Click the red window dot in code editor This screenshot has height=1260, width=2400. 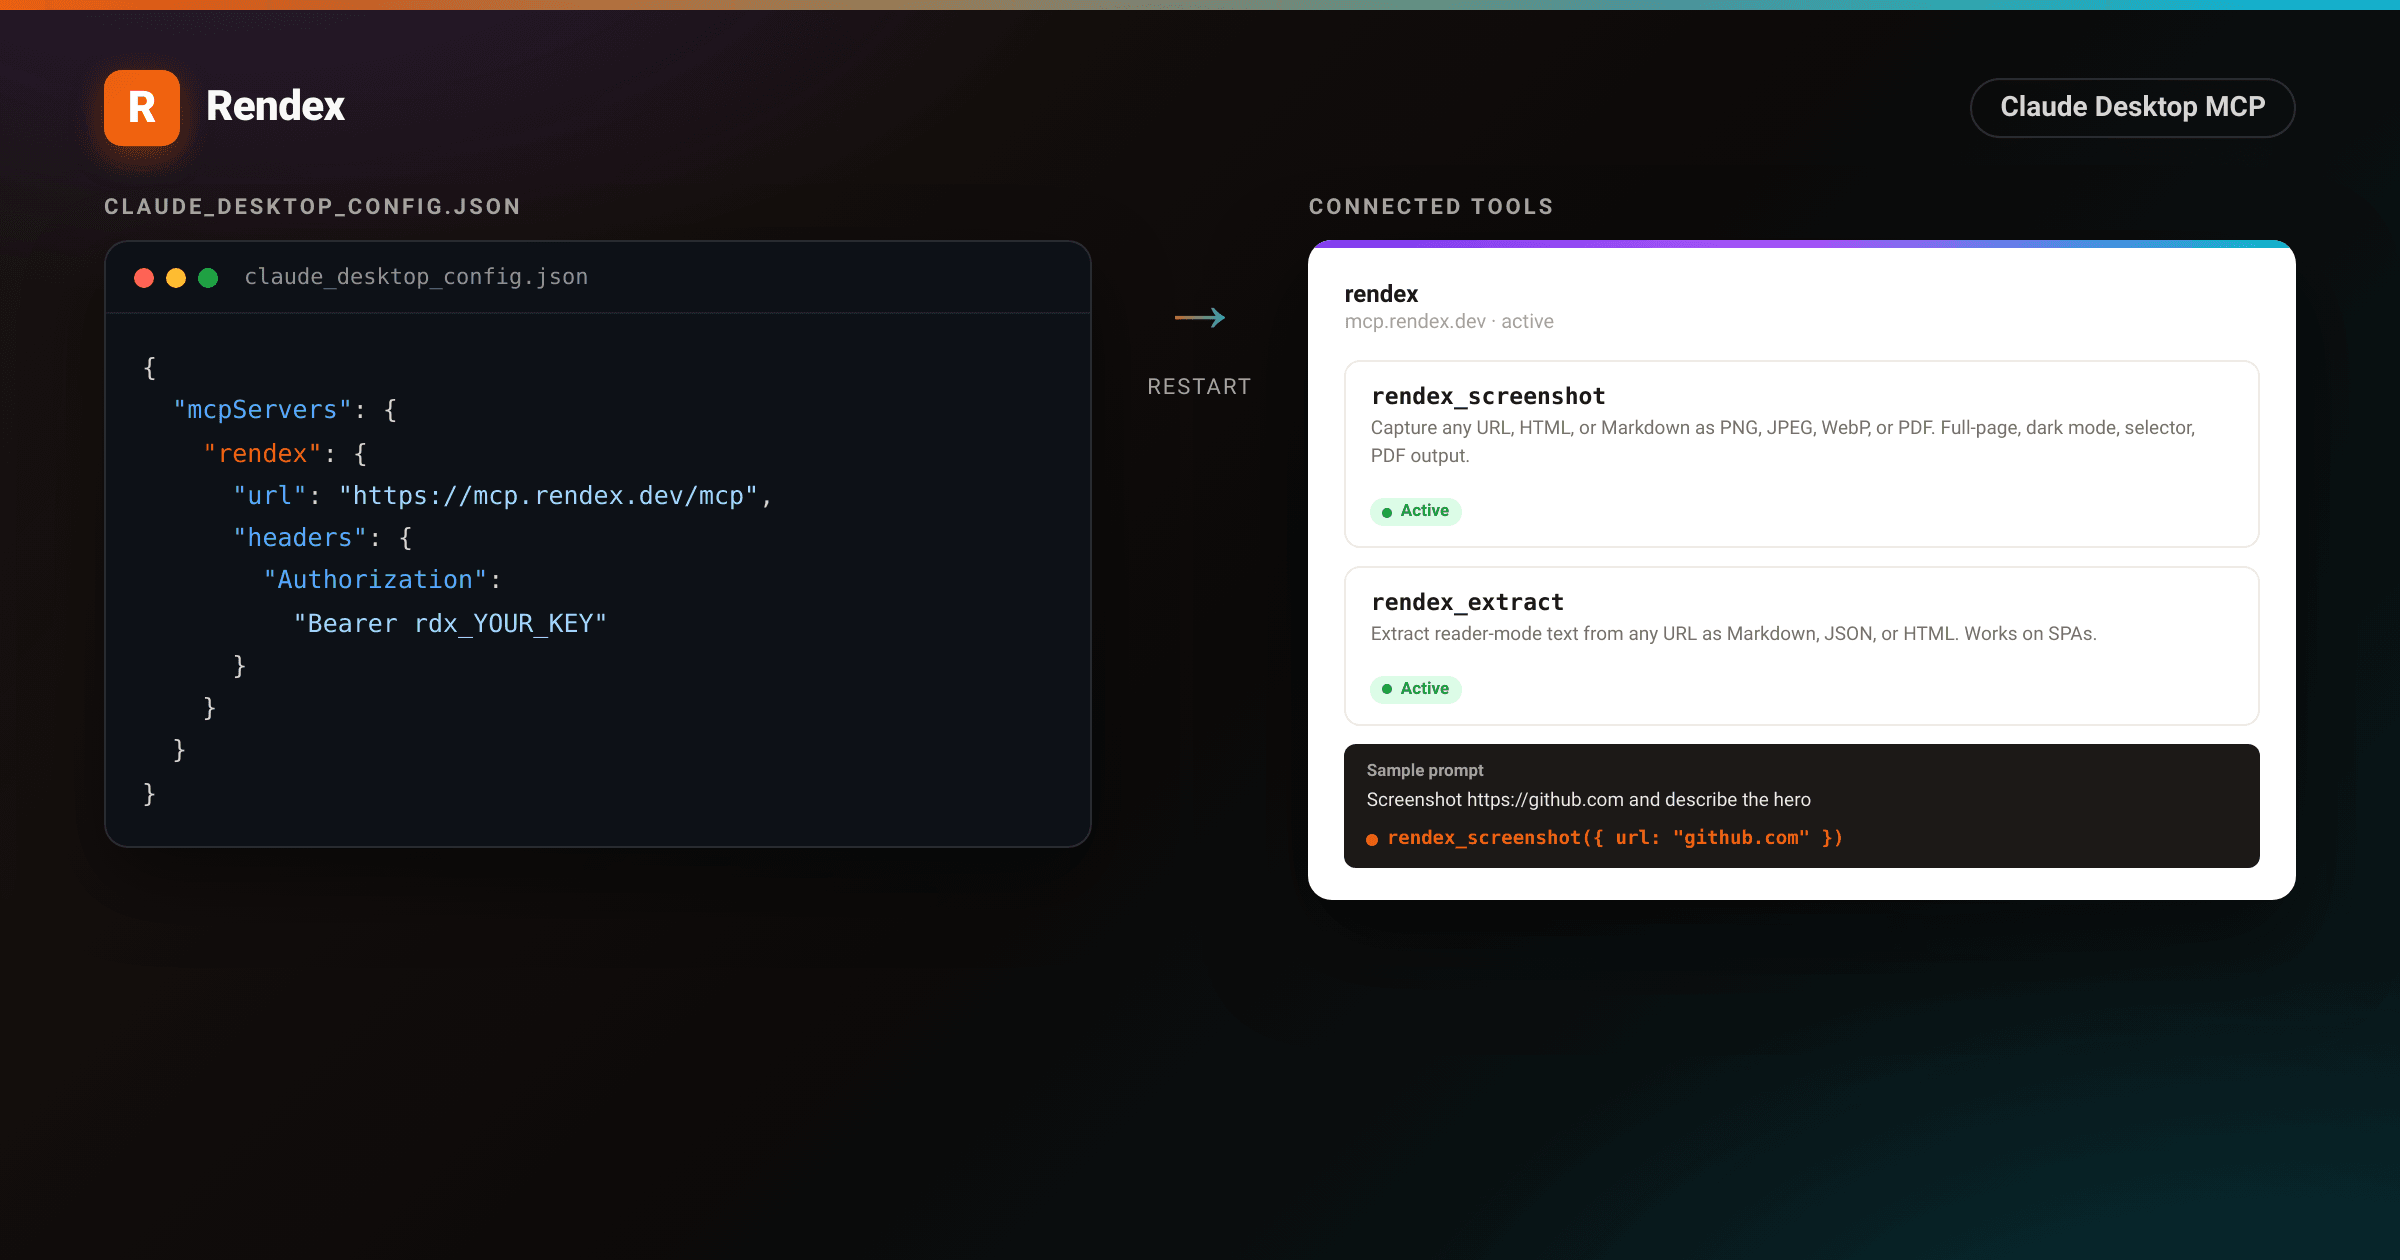pyautogui.click(x=144, y=278)
